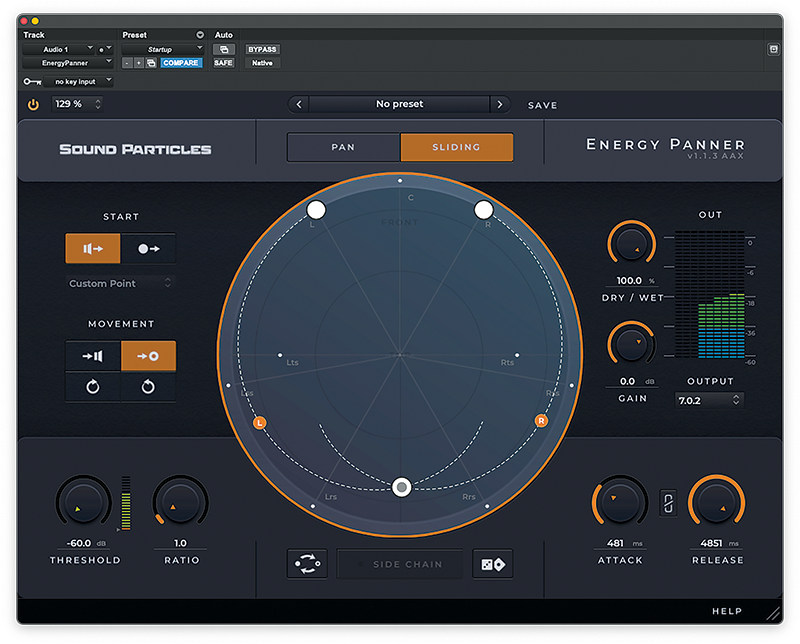Image resolution: width=800 pixels, height=644 pixels.
Task: Click white handle near R speaker
Action: point(484,209)
